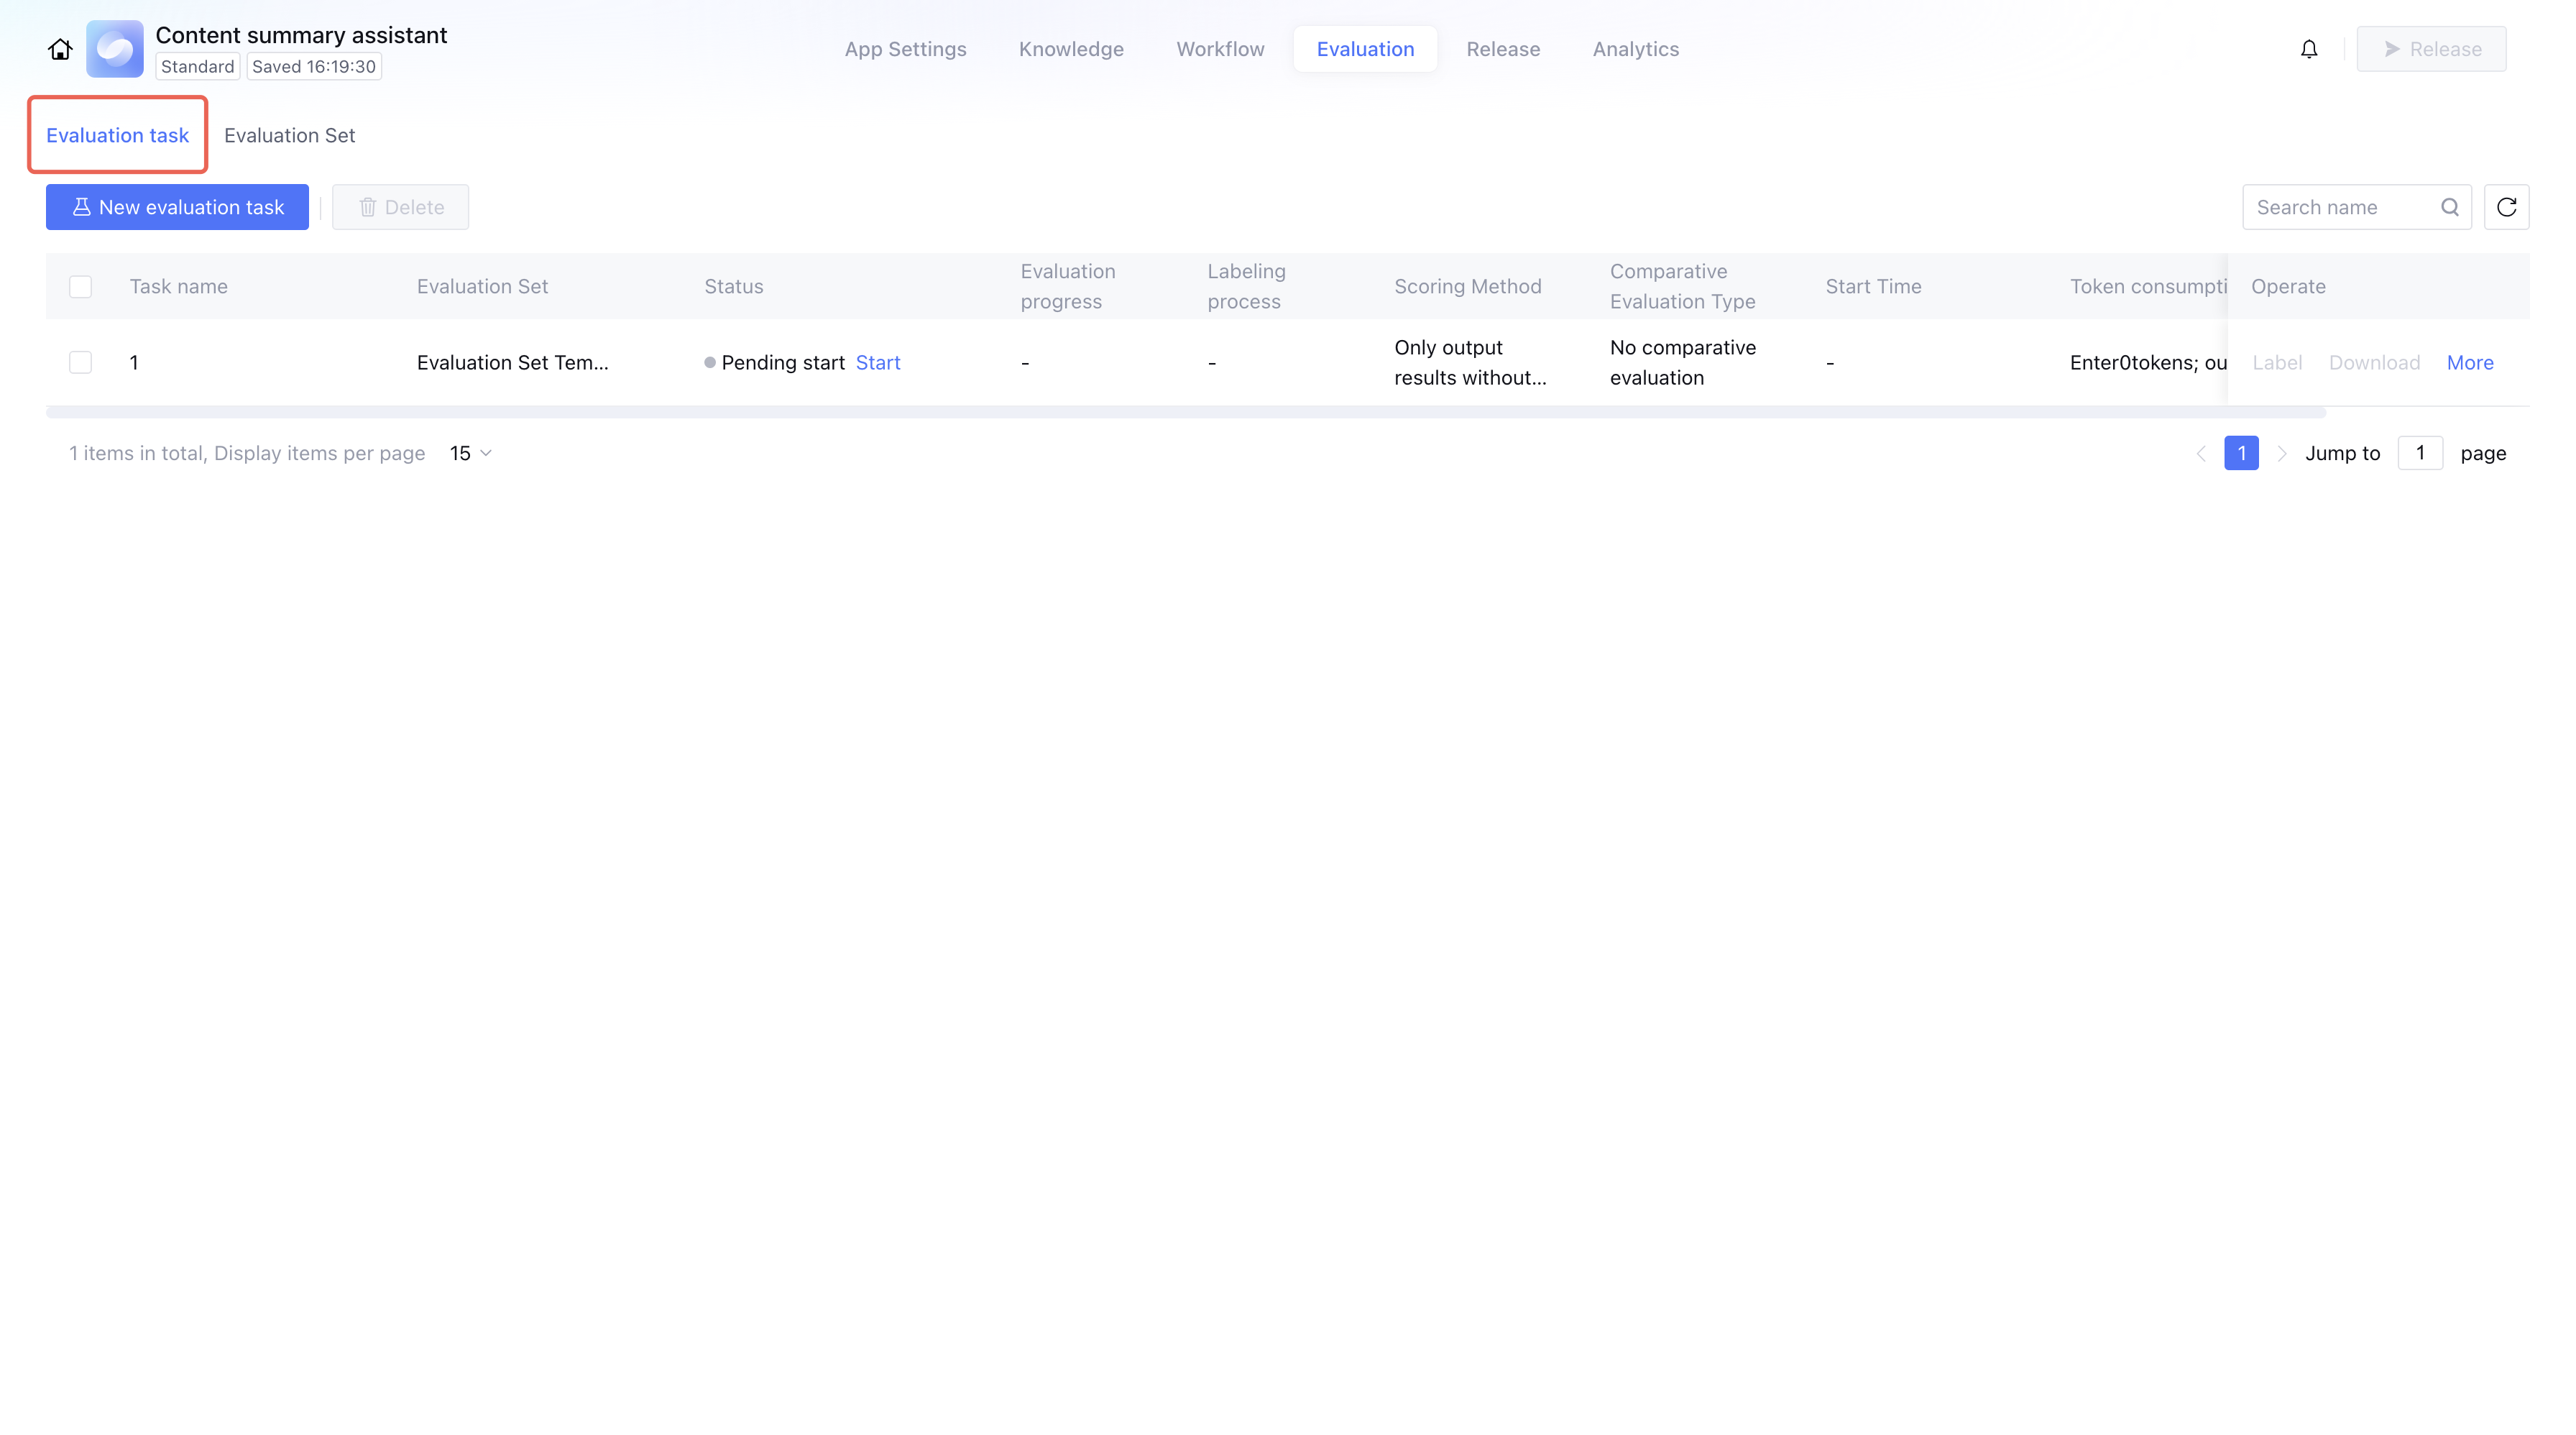Tick the select-all checkbox in header
The height and width of the screenshot is (1435, 2576).
tap(80, 286)
